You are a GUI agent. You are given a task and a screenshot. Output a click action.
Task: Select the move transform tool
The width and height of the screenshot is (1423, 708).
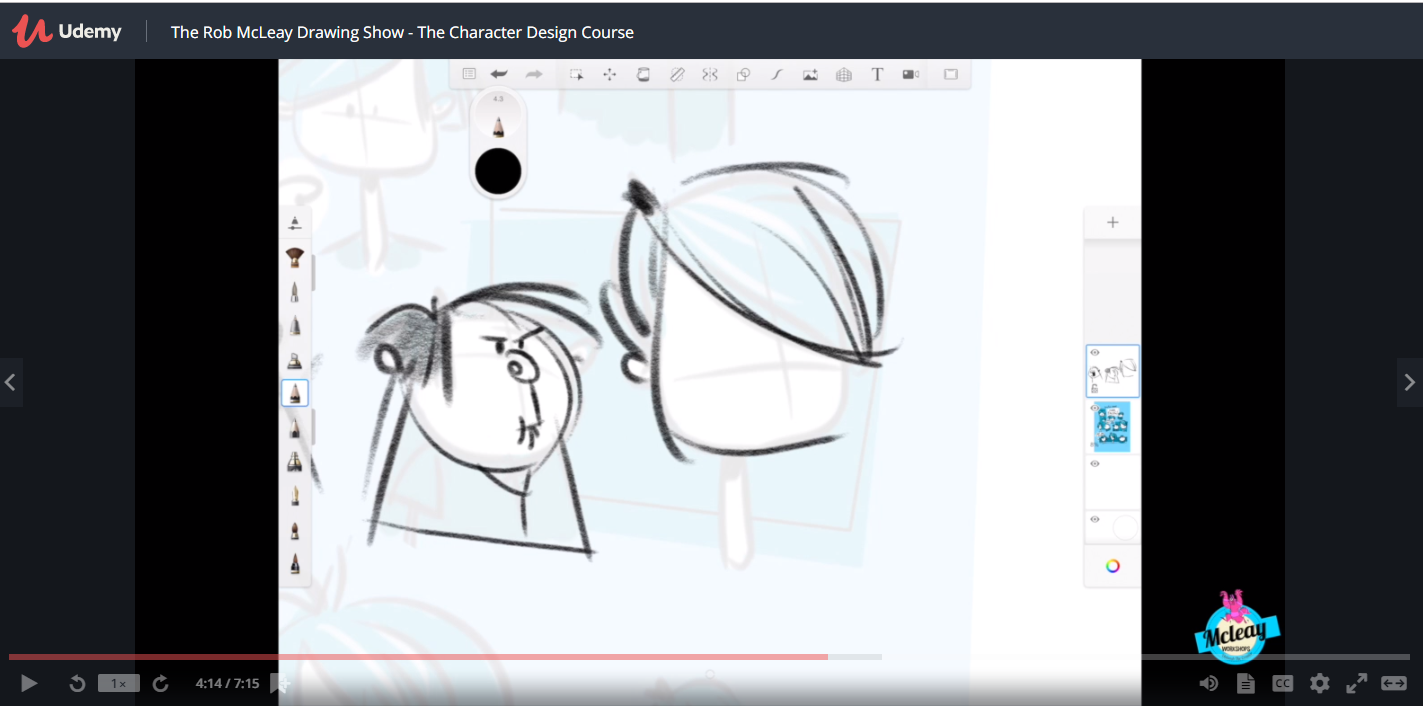[x=609, y=74]
